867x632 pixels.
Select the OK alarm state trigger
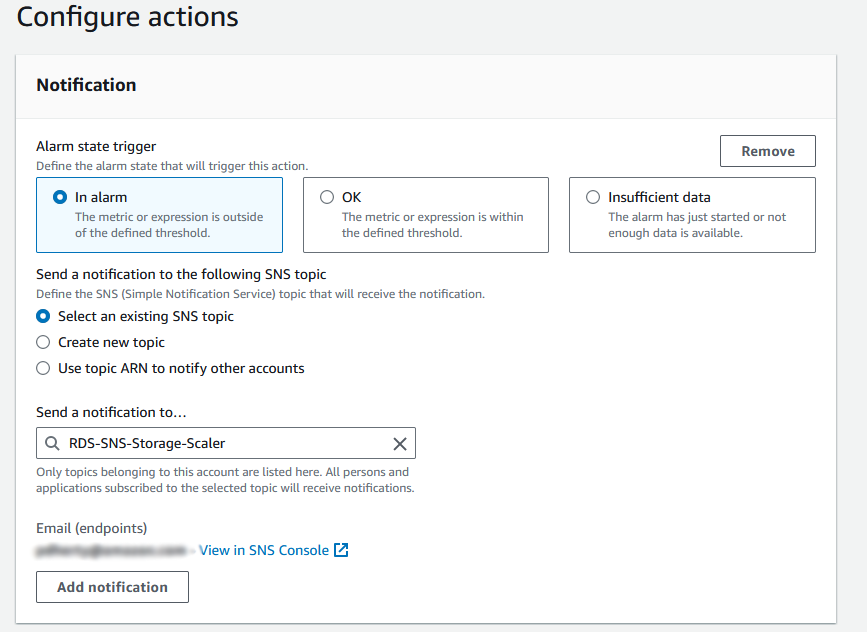point(327,196)
